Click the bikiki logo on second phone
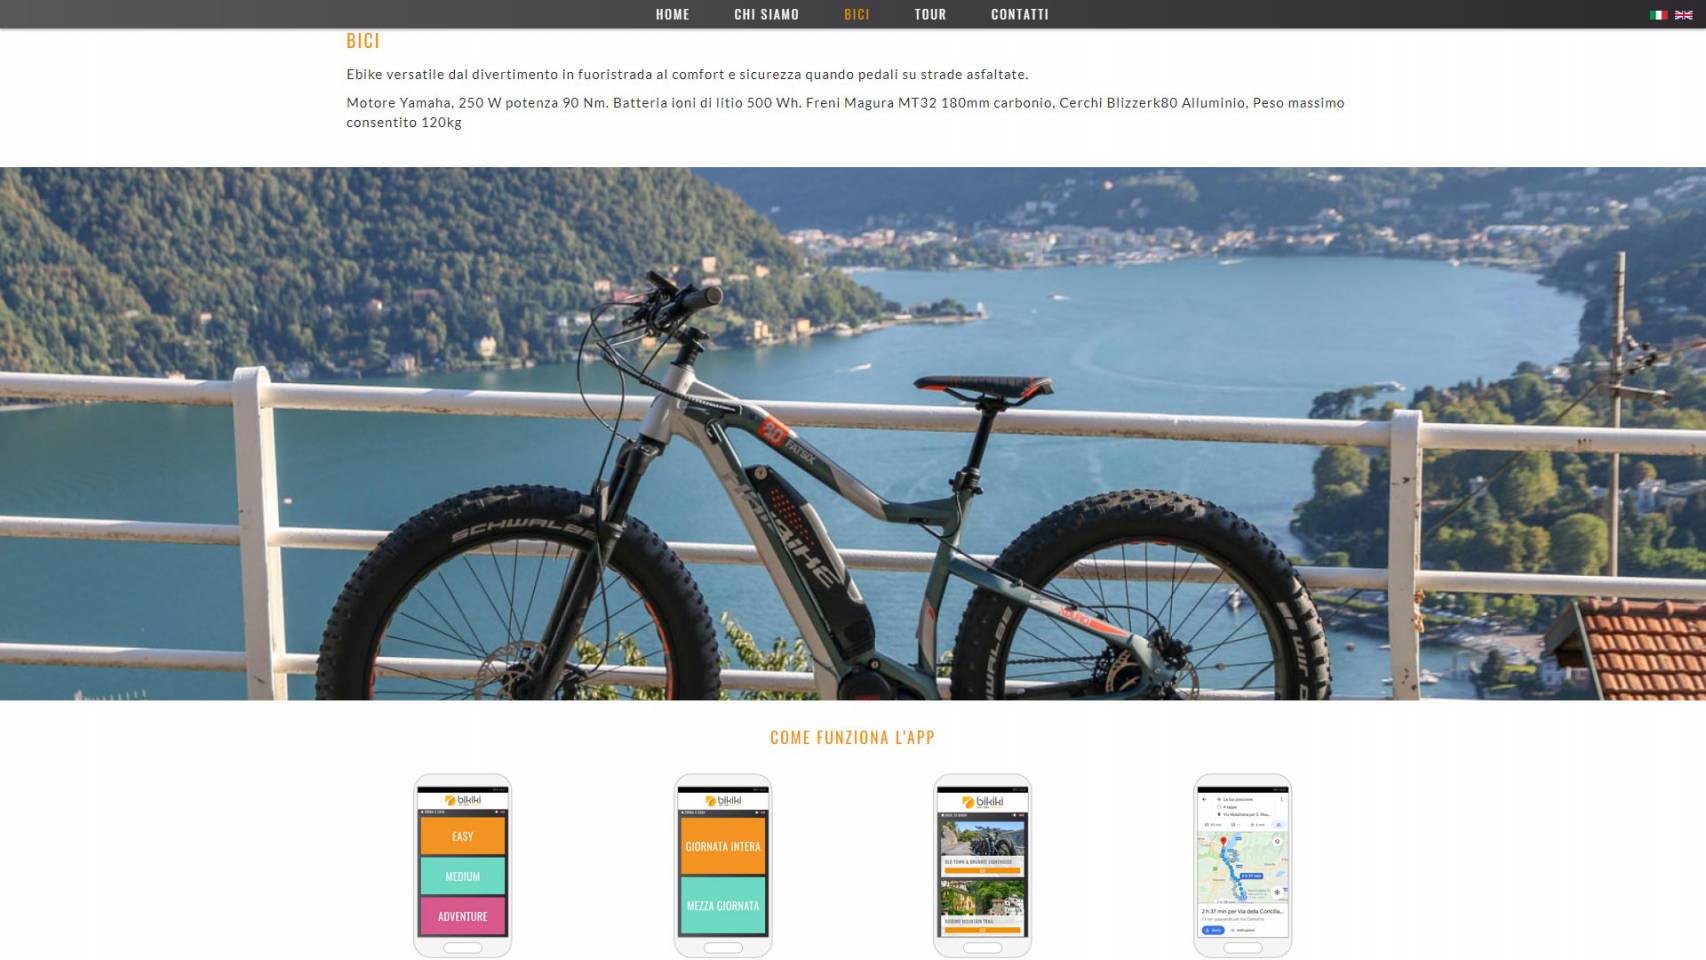Screen dimensions: 1706x960 (x=723, y=800)
